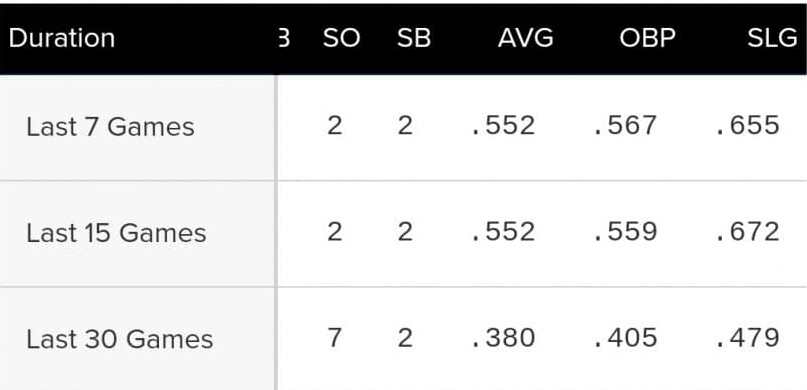The height and width of the screenshot is (390, 807).
Task: Click the .380 AVG value for Last 30 Games
Action: 503,338
